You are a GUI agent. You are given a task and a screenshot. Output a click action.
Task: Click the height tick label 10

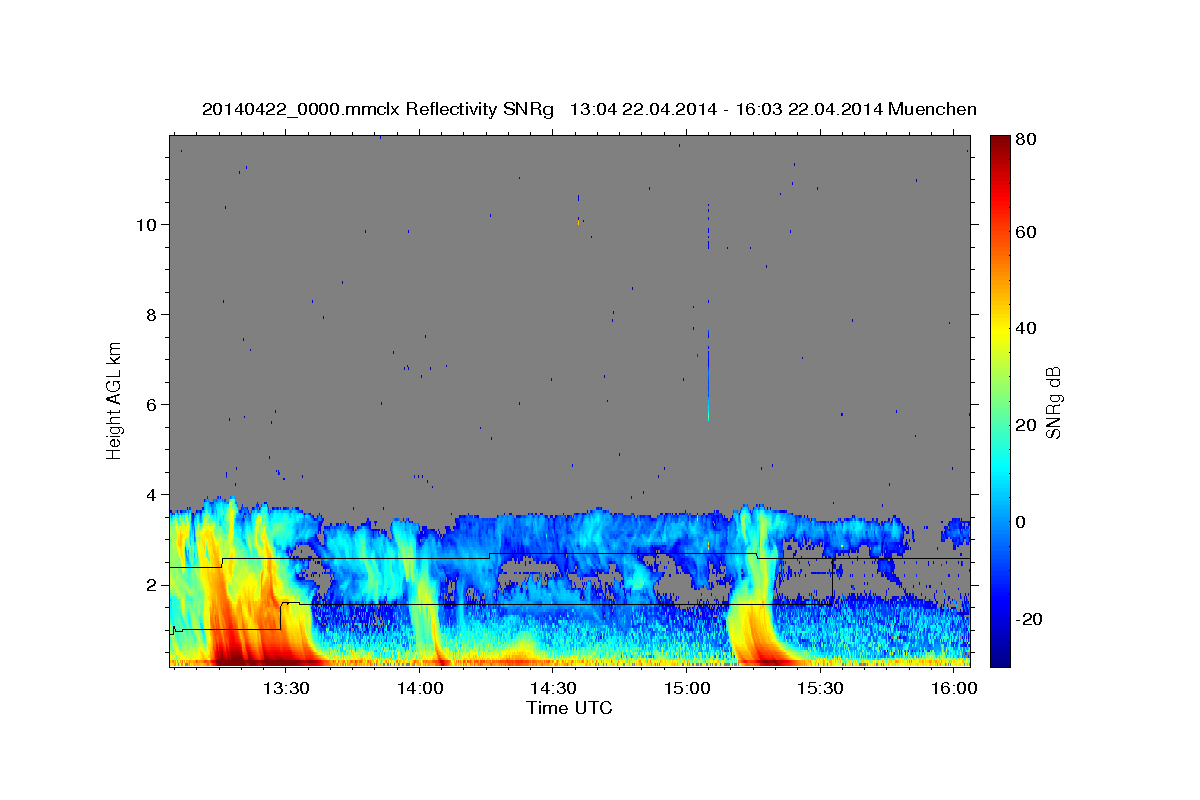149,224
